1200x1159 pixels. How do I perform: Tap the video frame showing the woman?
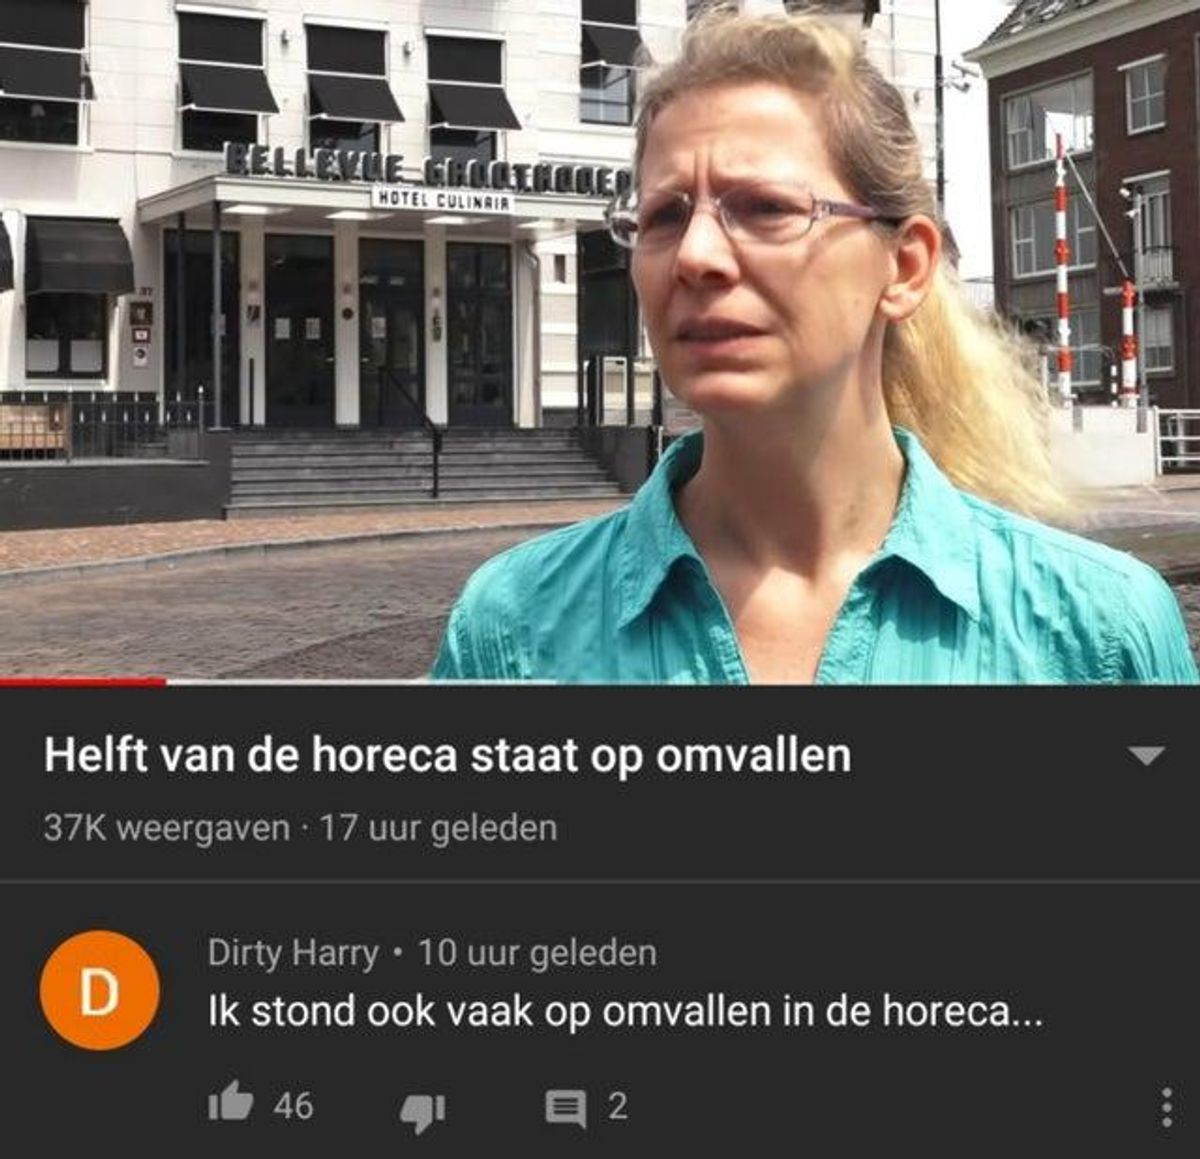point(600,340)
